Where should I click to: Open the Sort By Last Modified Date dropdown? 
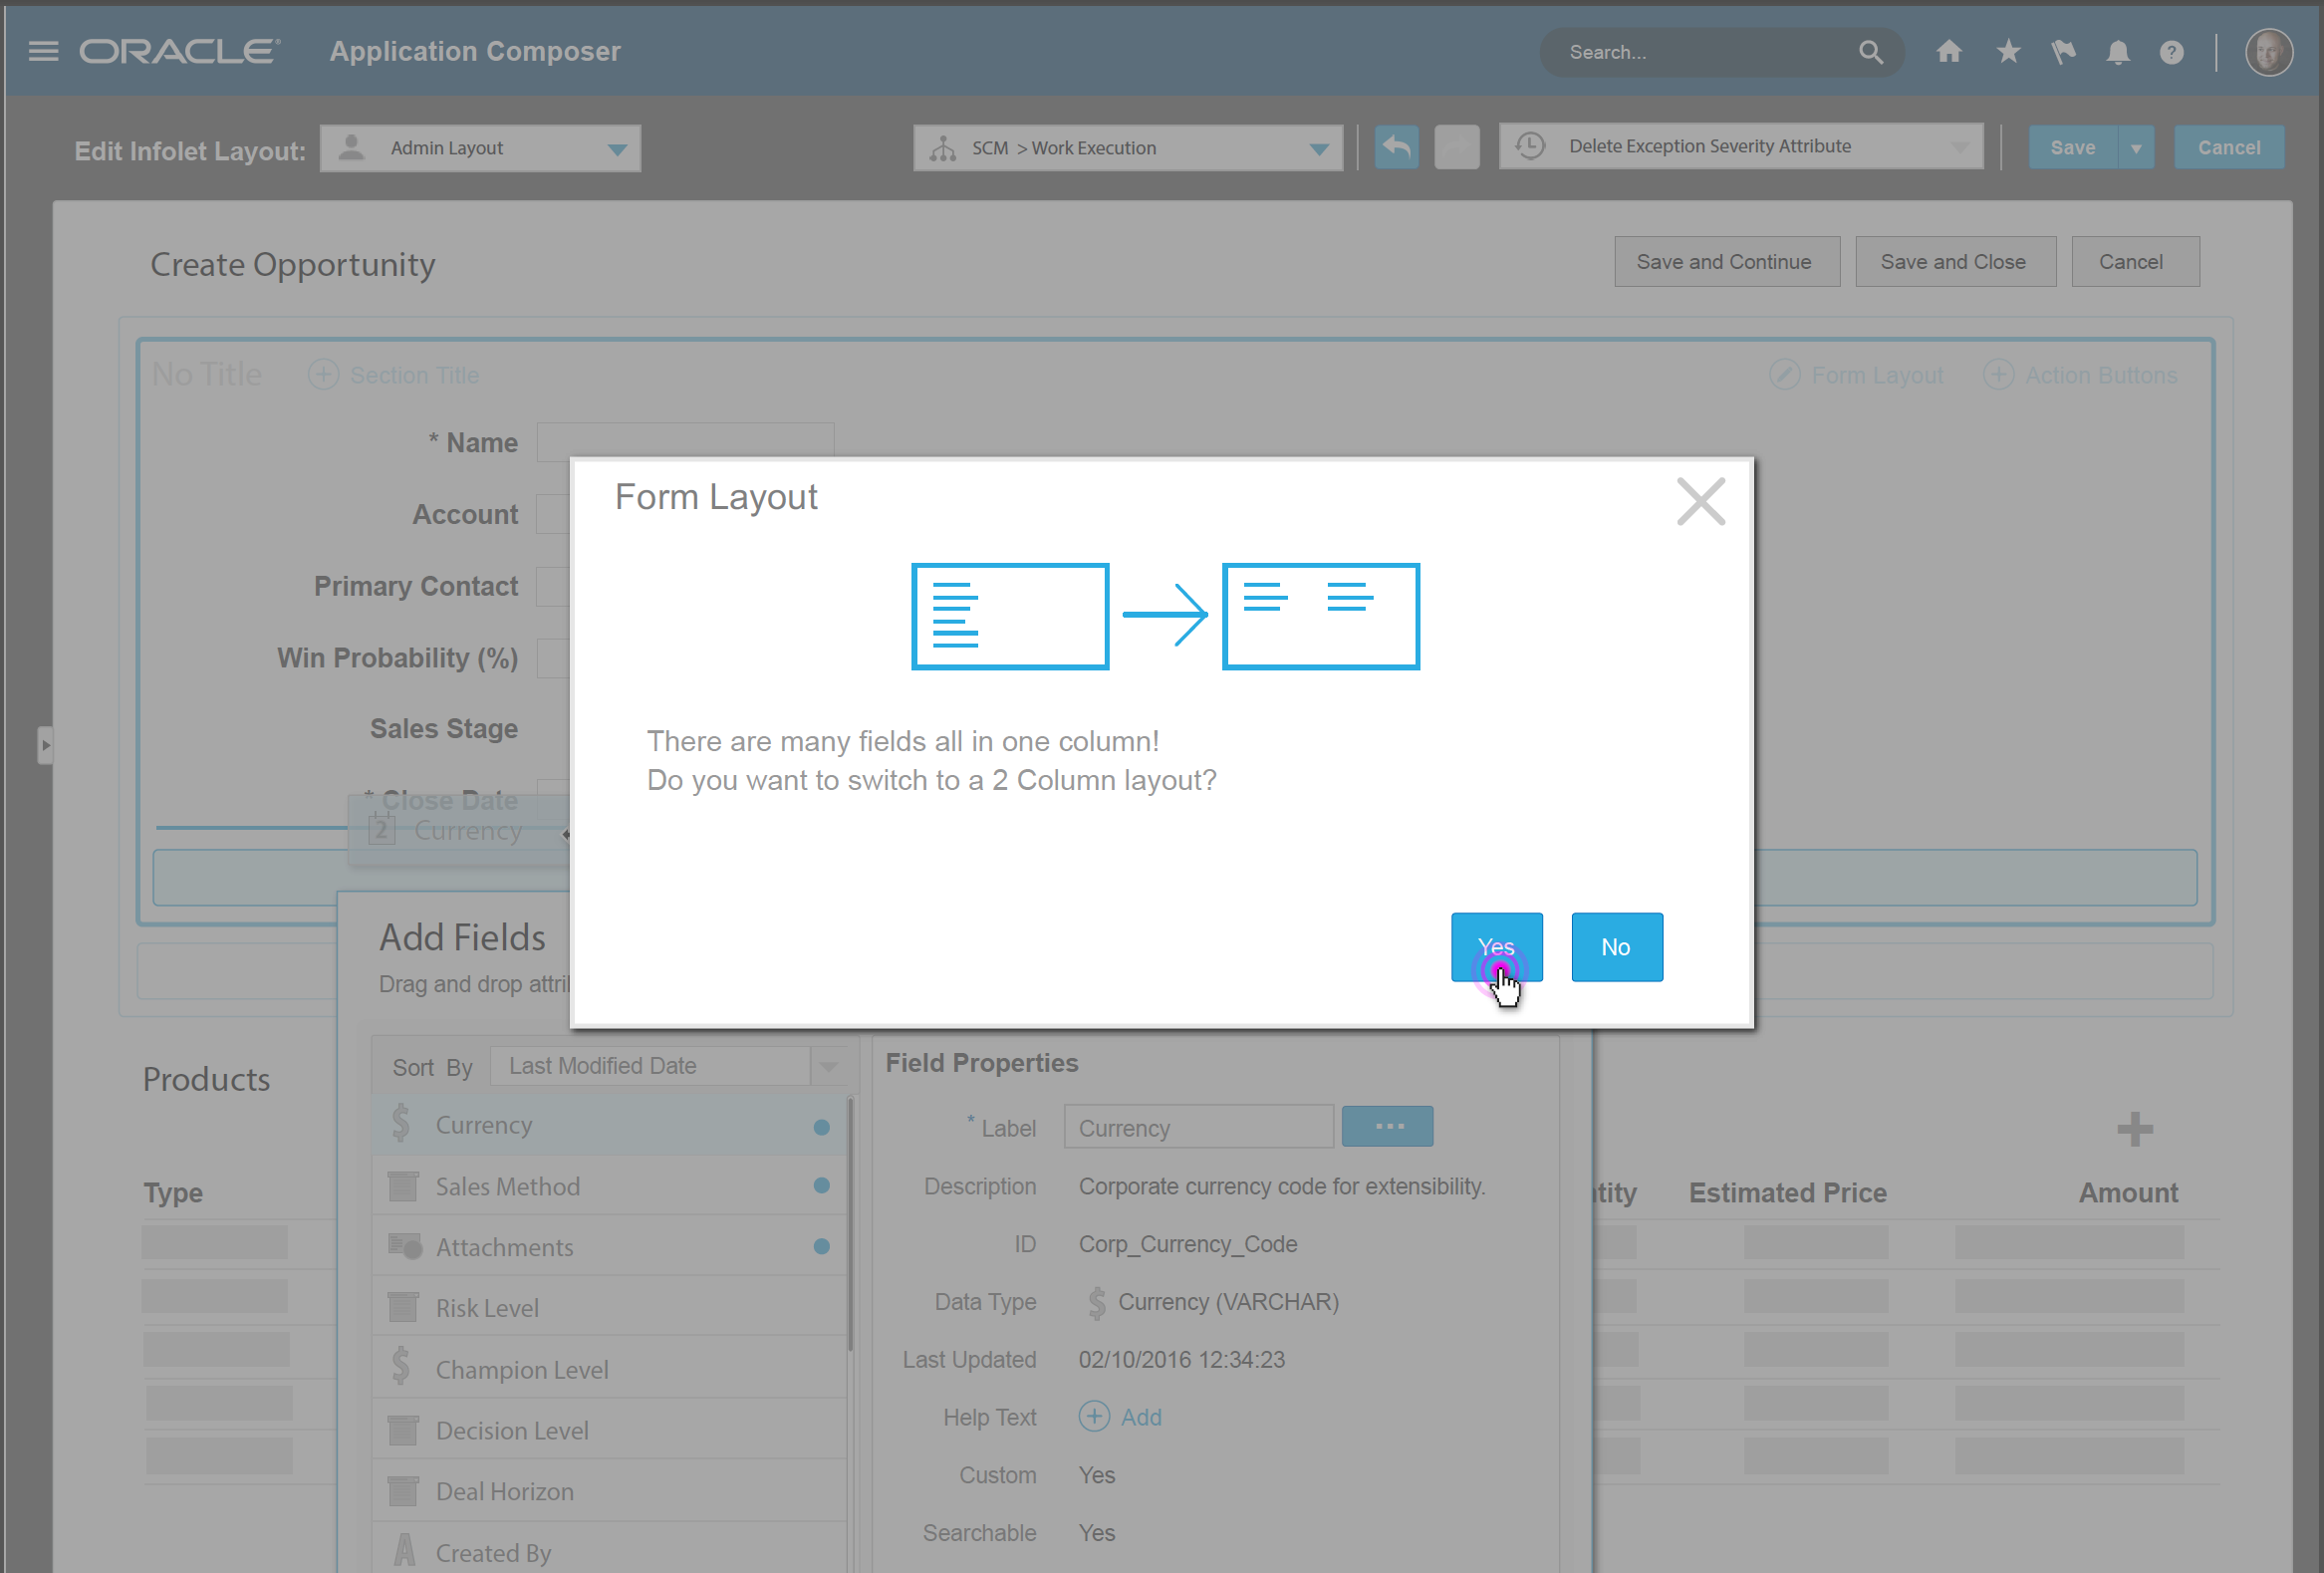(828, 1066)
